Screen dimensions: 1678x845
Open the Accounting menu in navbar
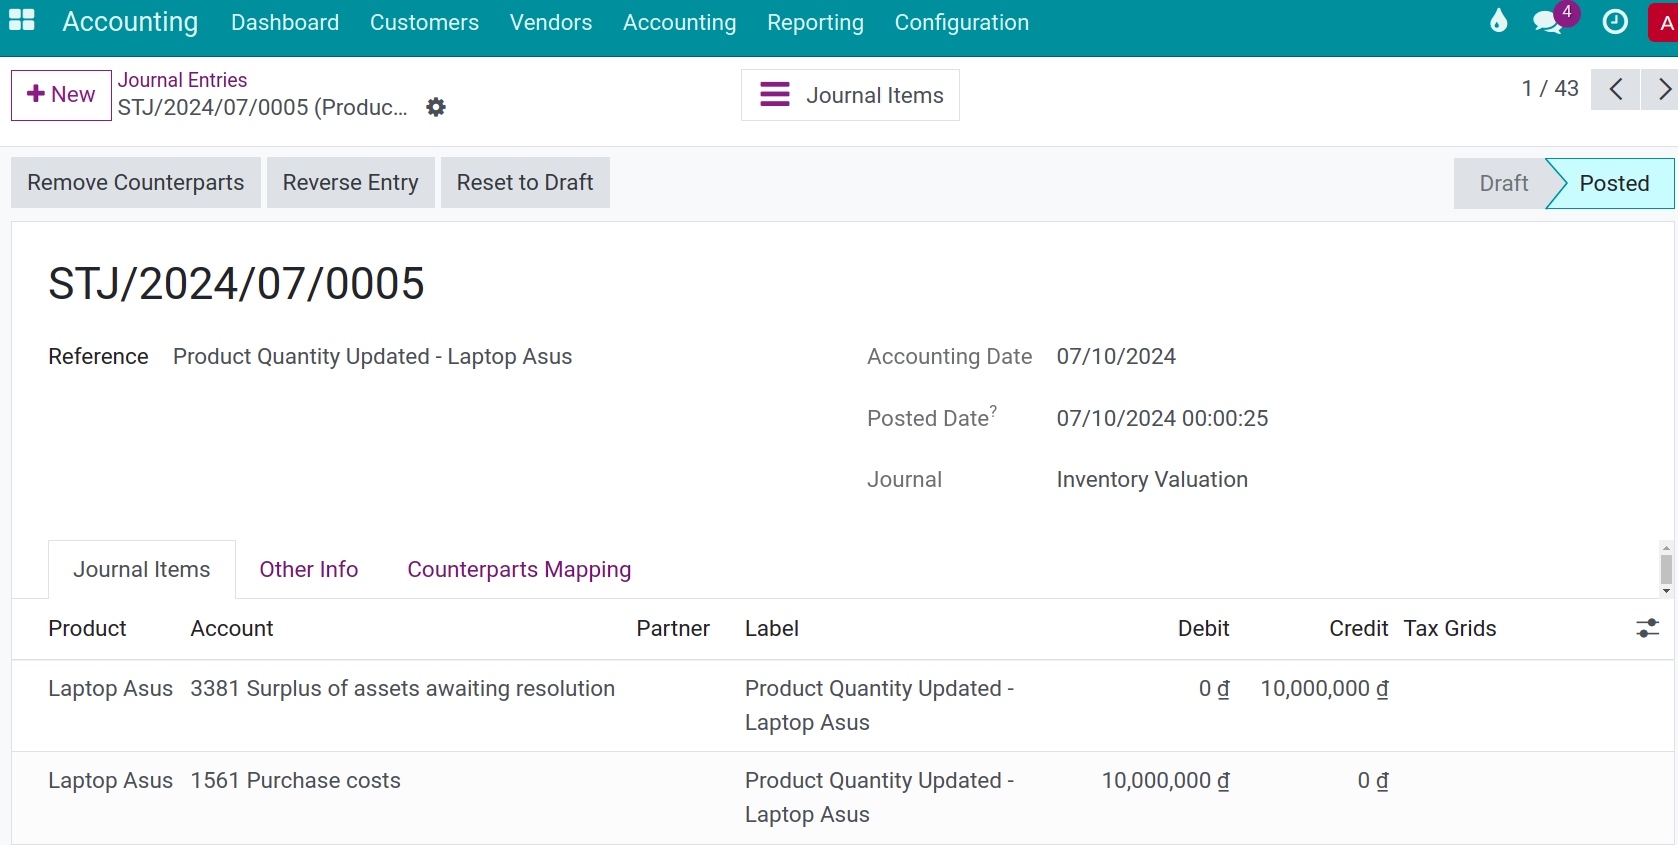point(680,22)
